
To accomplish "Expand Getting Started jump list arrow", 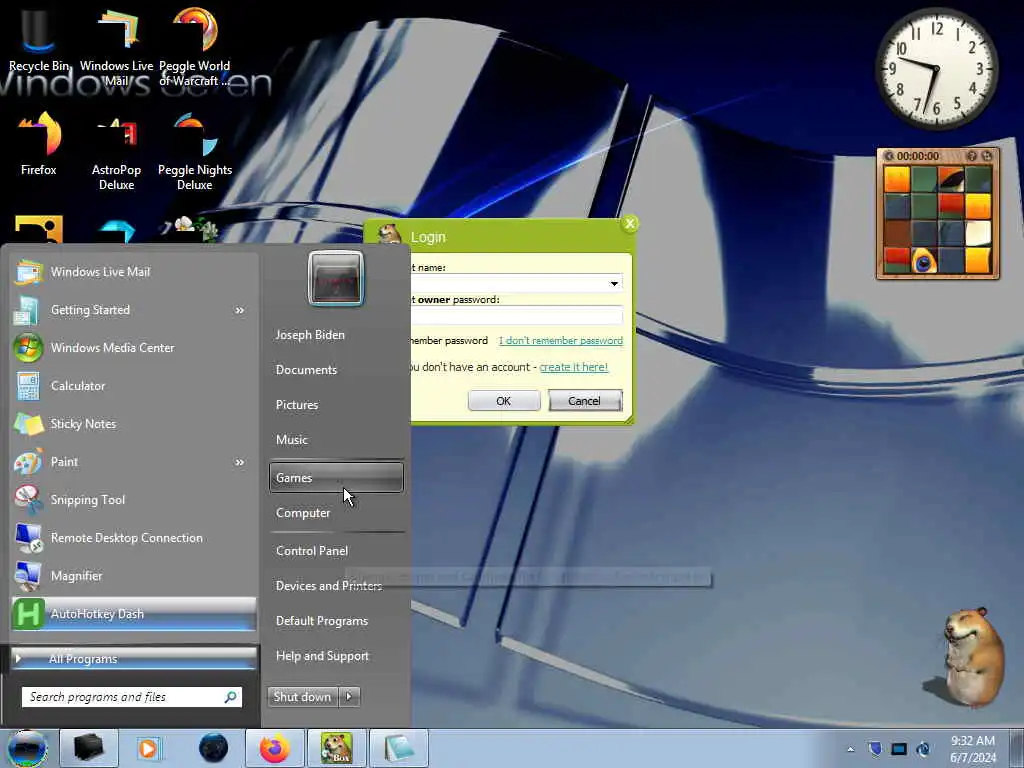I will tap(240, 310).
